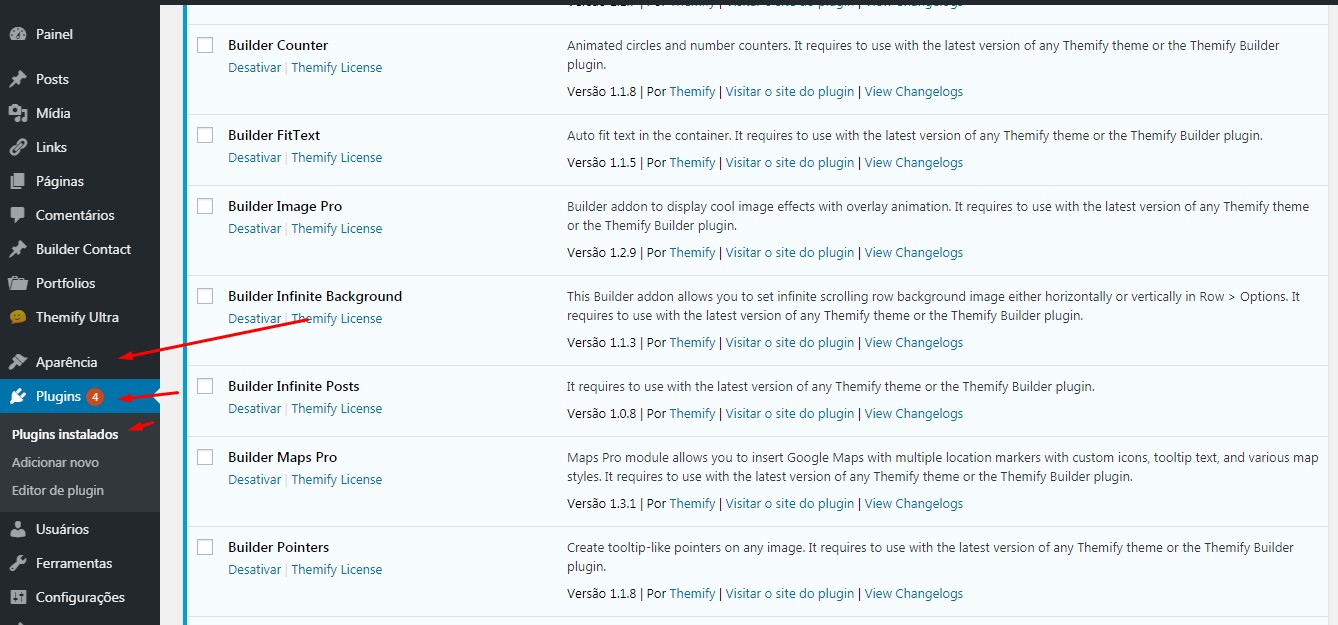Click the Usuários user icon
This screenshot has height=625, width=1338.
(17, 529)
